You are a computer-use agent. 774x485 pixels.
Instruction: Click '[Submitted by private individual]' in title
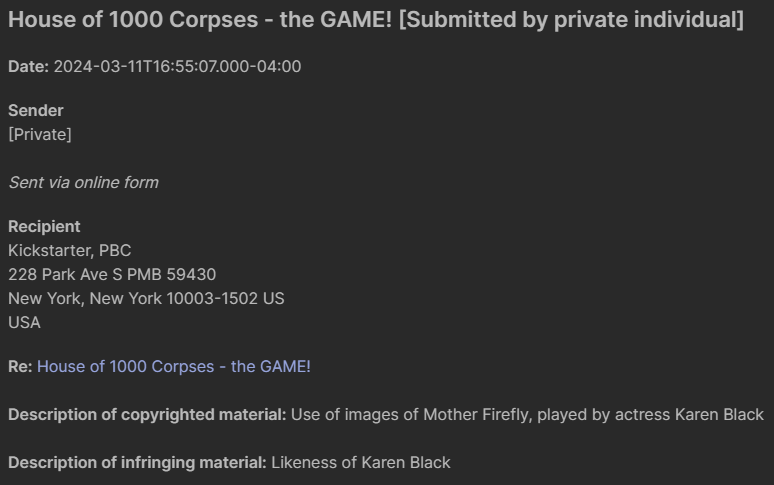pos(571,20)
